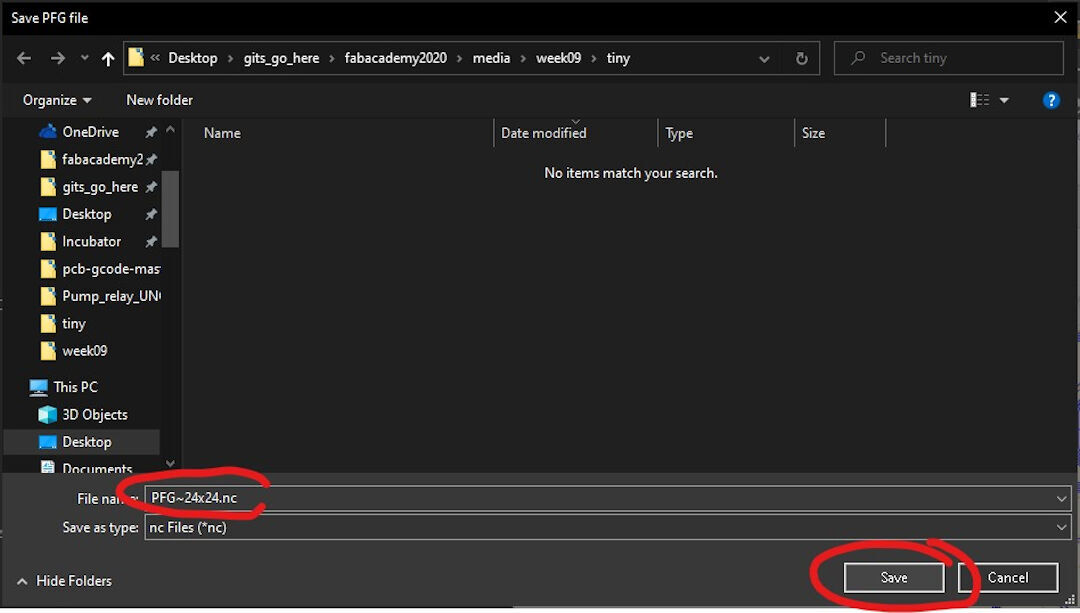
Task: Click the Save button
Action: click(893, 577)
